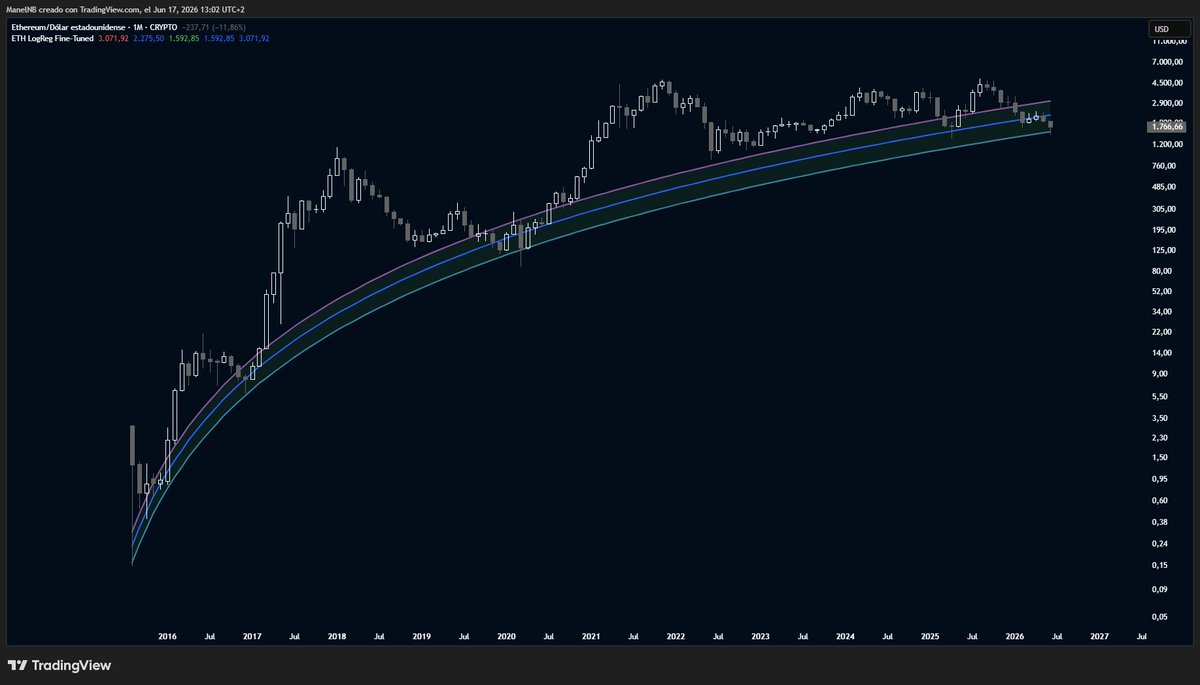Click the 2023 label on time axis
Screen dimensions: 1200x685
(760, 635)
